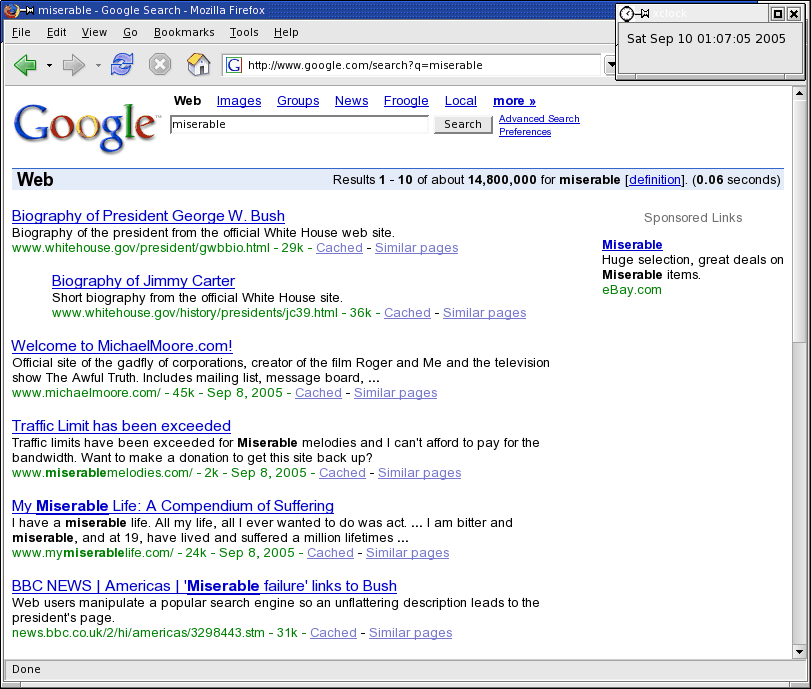811x689 pixels.
Task: Click the grey Forward arrow button
Action: [x=73, y=65]
